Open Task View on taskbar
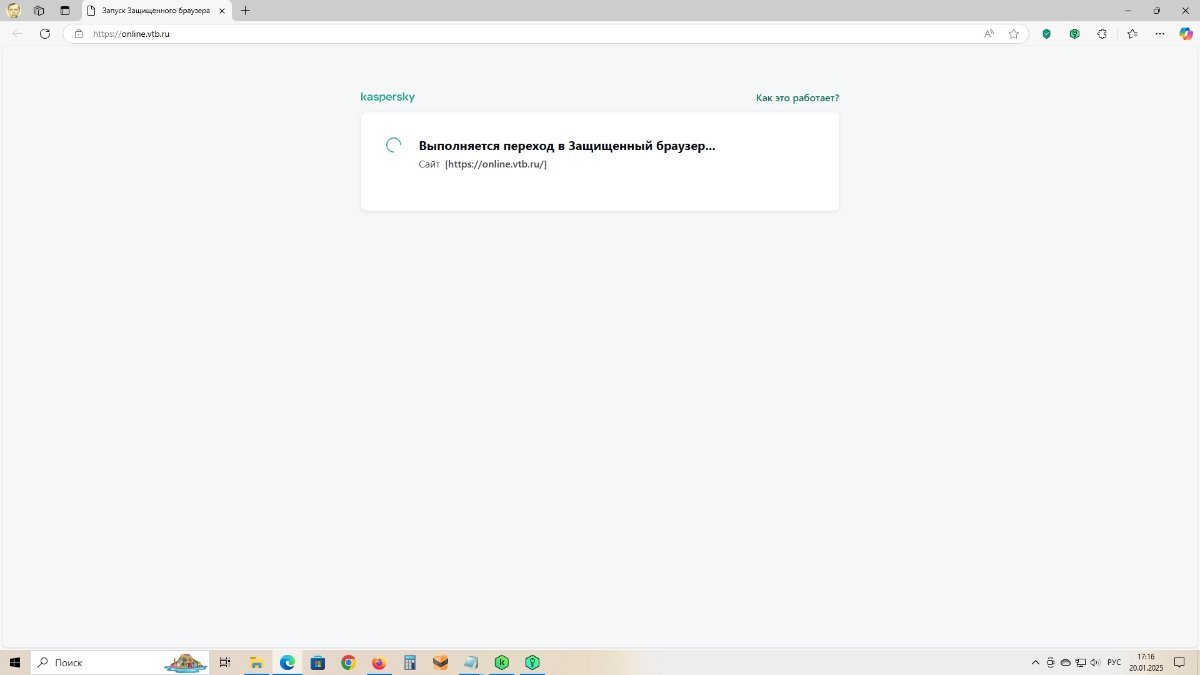 tap(225, 662)
